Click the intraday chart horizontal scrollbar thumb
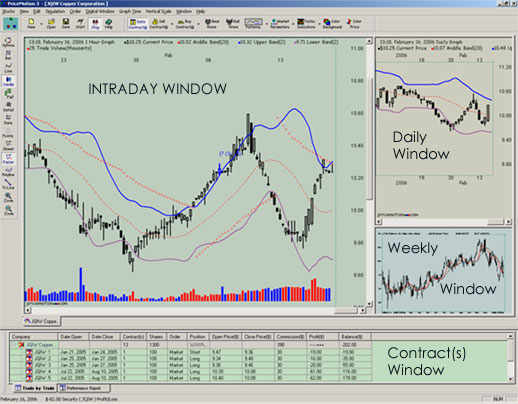Image resolution: width=518 pixels, height=404 pixels. point(346,310)
